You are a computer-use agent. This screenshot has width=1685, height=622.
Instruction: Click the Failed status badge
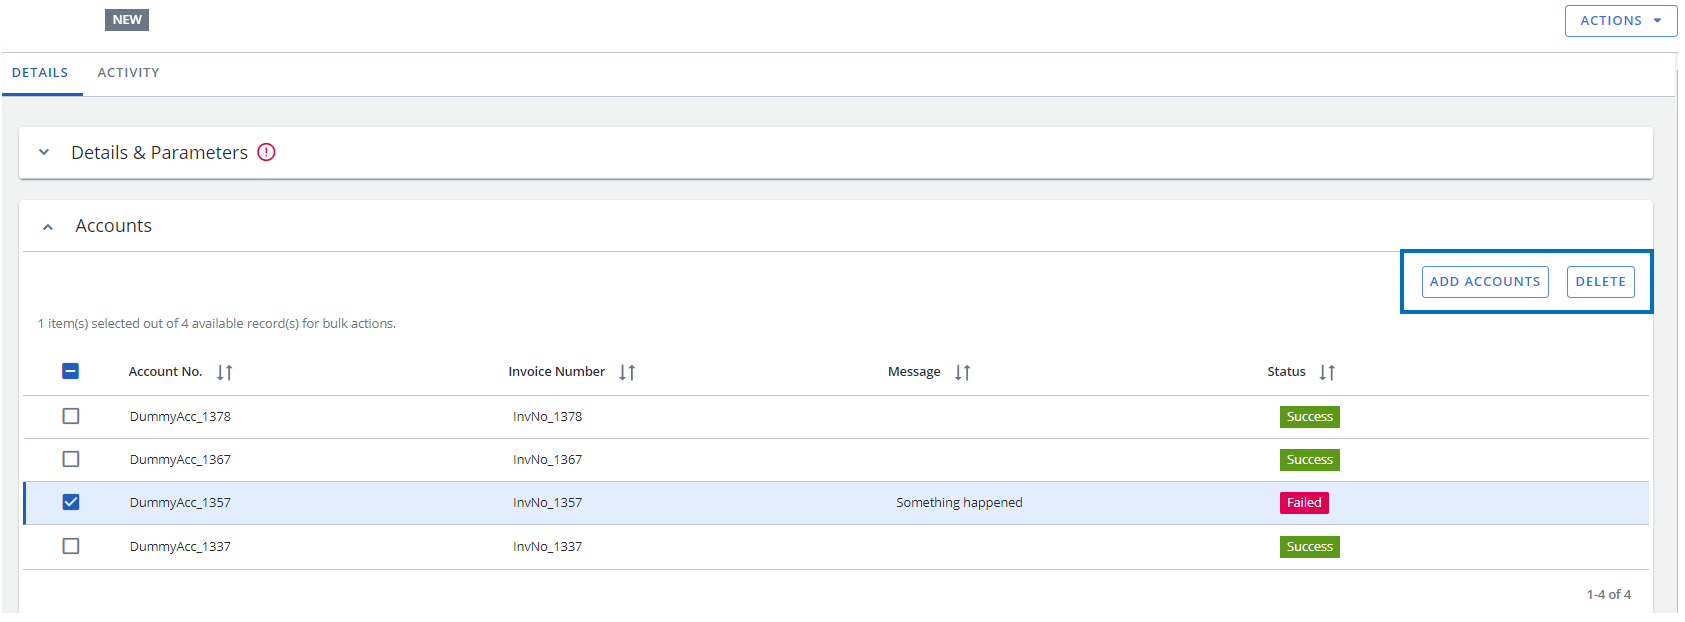(1304, 503)
